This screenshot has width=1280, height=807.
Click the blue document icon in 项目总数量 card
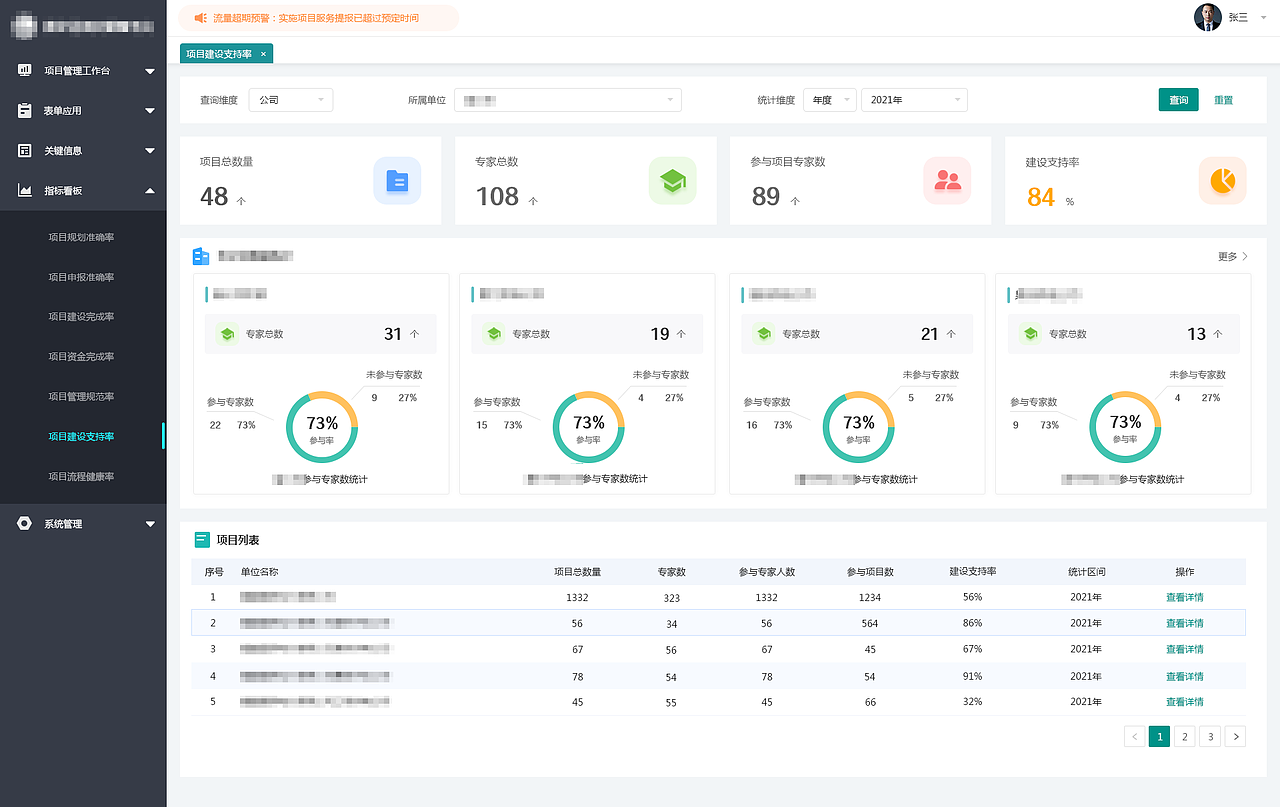tap(397, 181)
